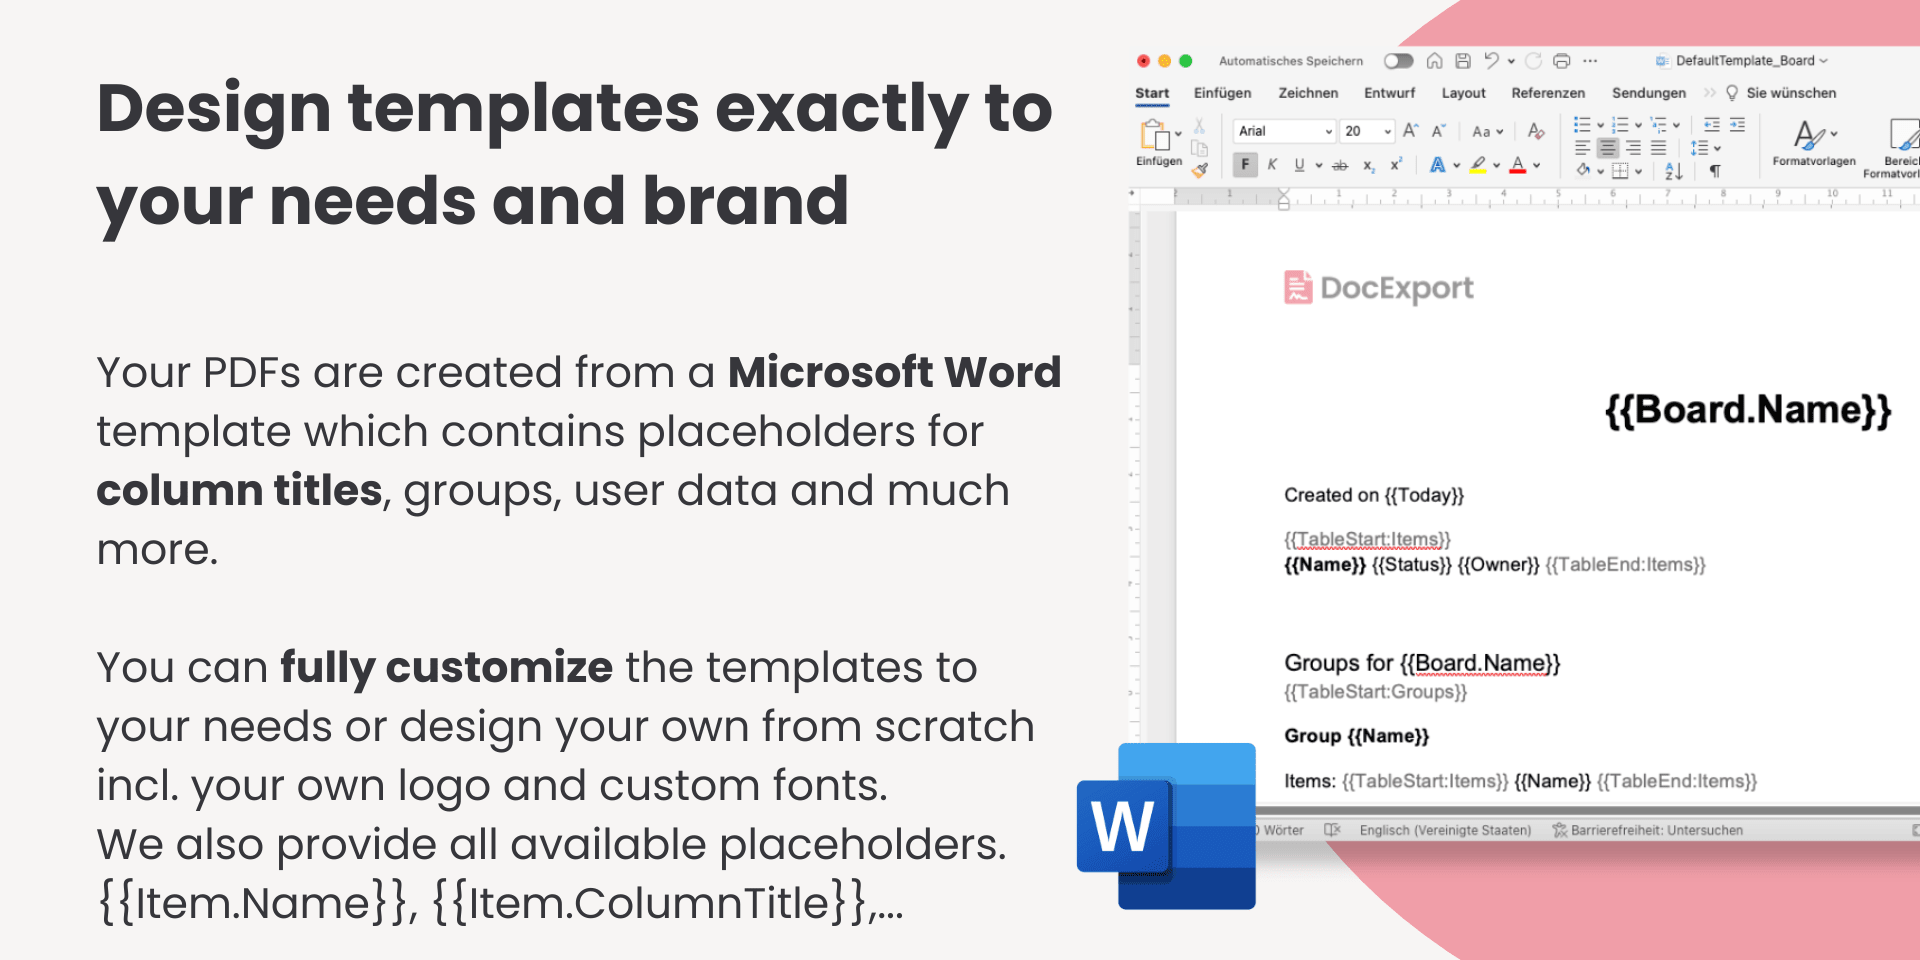Open the Einfügen ribbon tab
The image size is (1920, 960).
click(x=1222, y=93)
